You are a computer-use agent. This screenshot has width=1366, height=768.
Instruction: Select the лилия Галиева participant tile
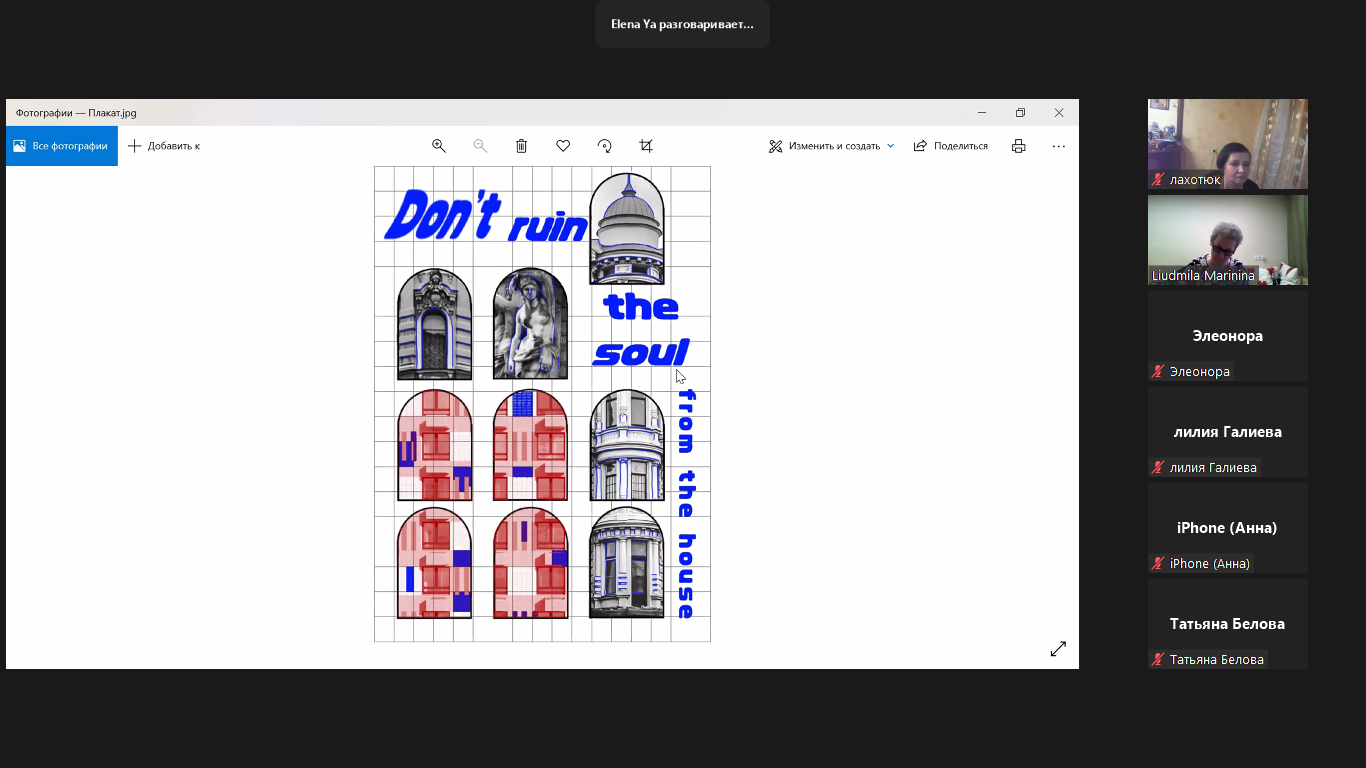(x=1228, y=432)
